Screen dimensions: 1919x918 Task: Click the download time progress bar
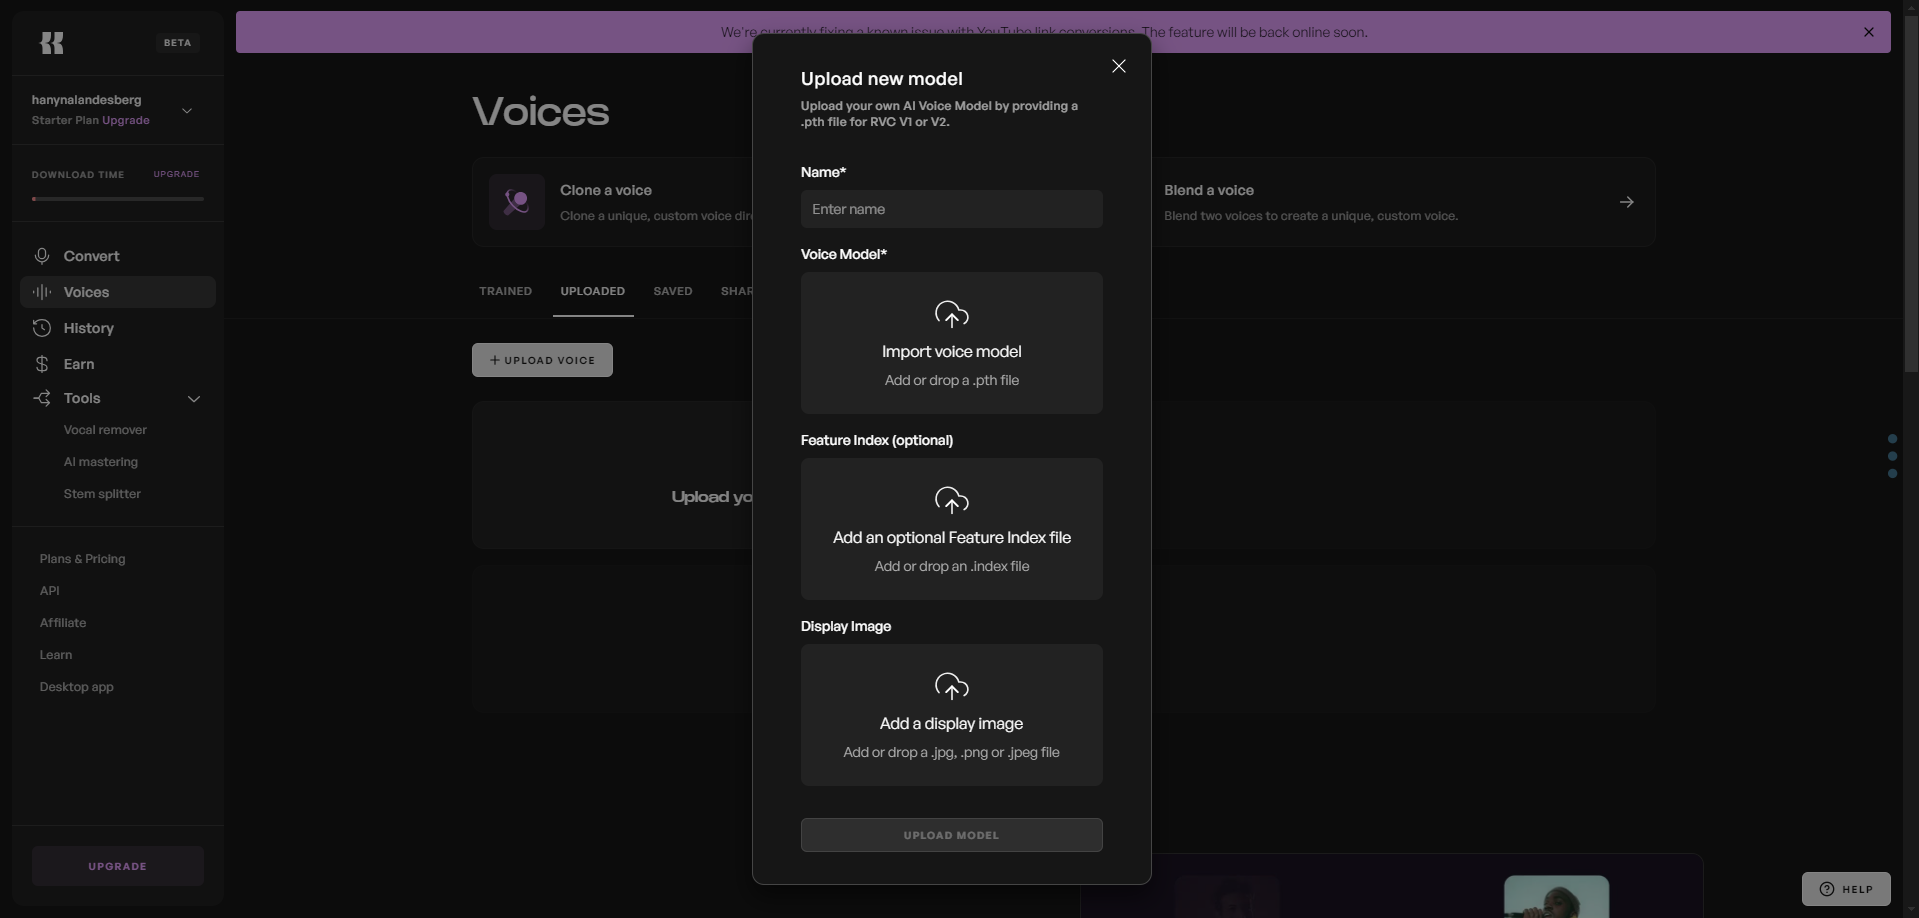coord(118,199)
